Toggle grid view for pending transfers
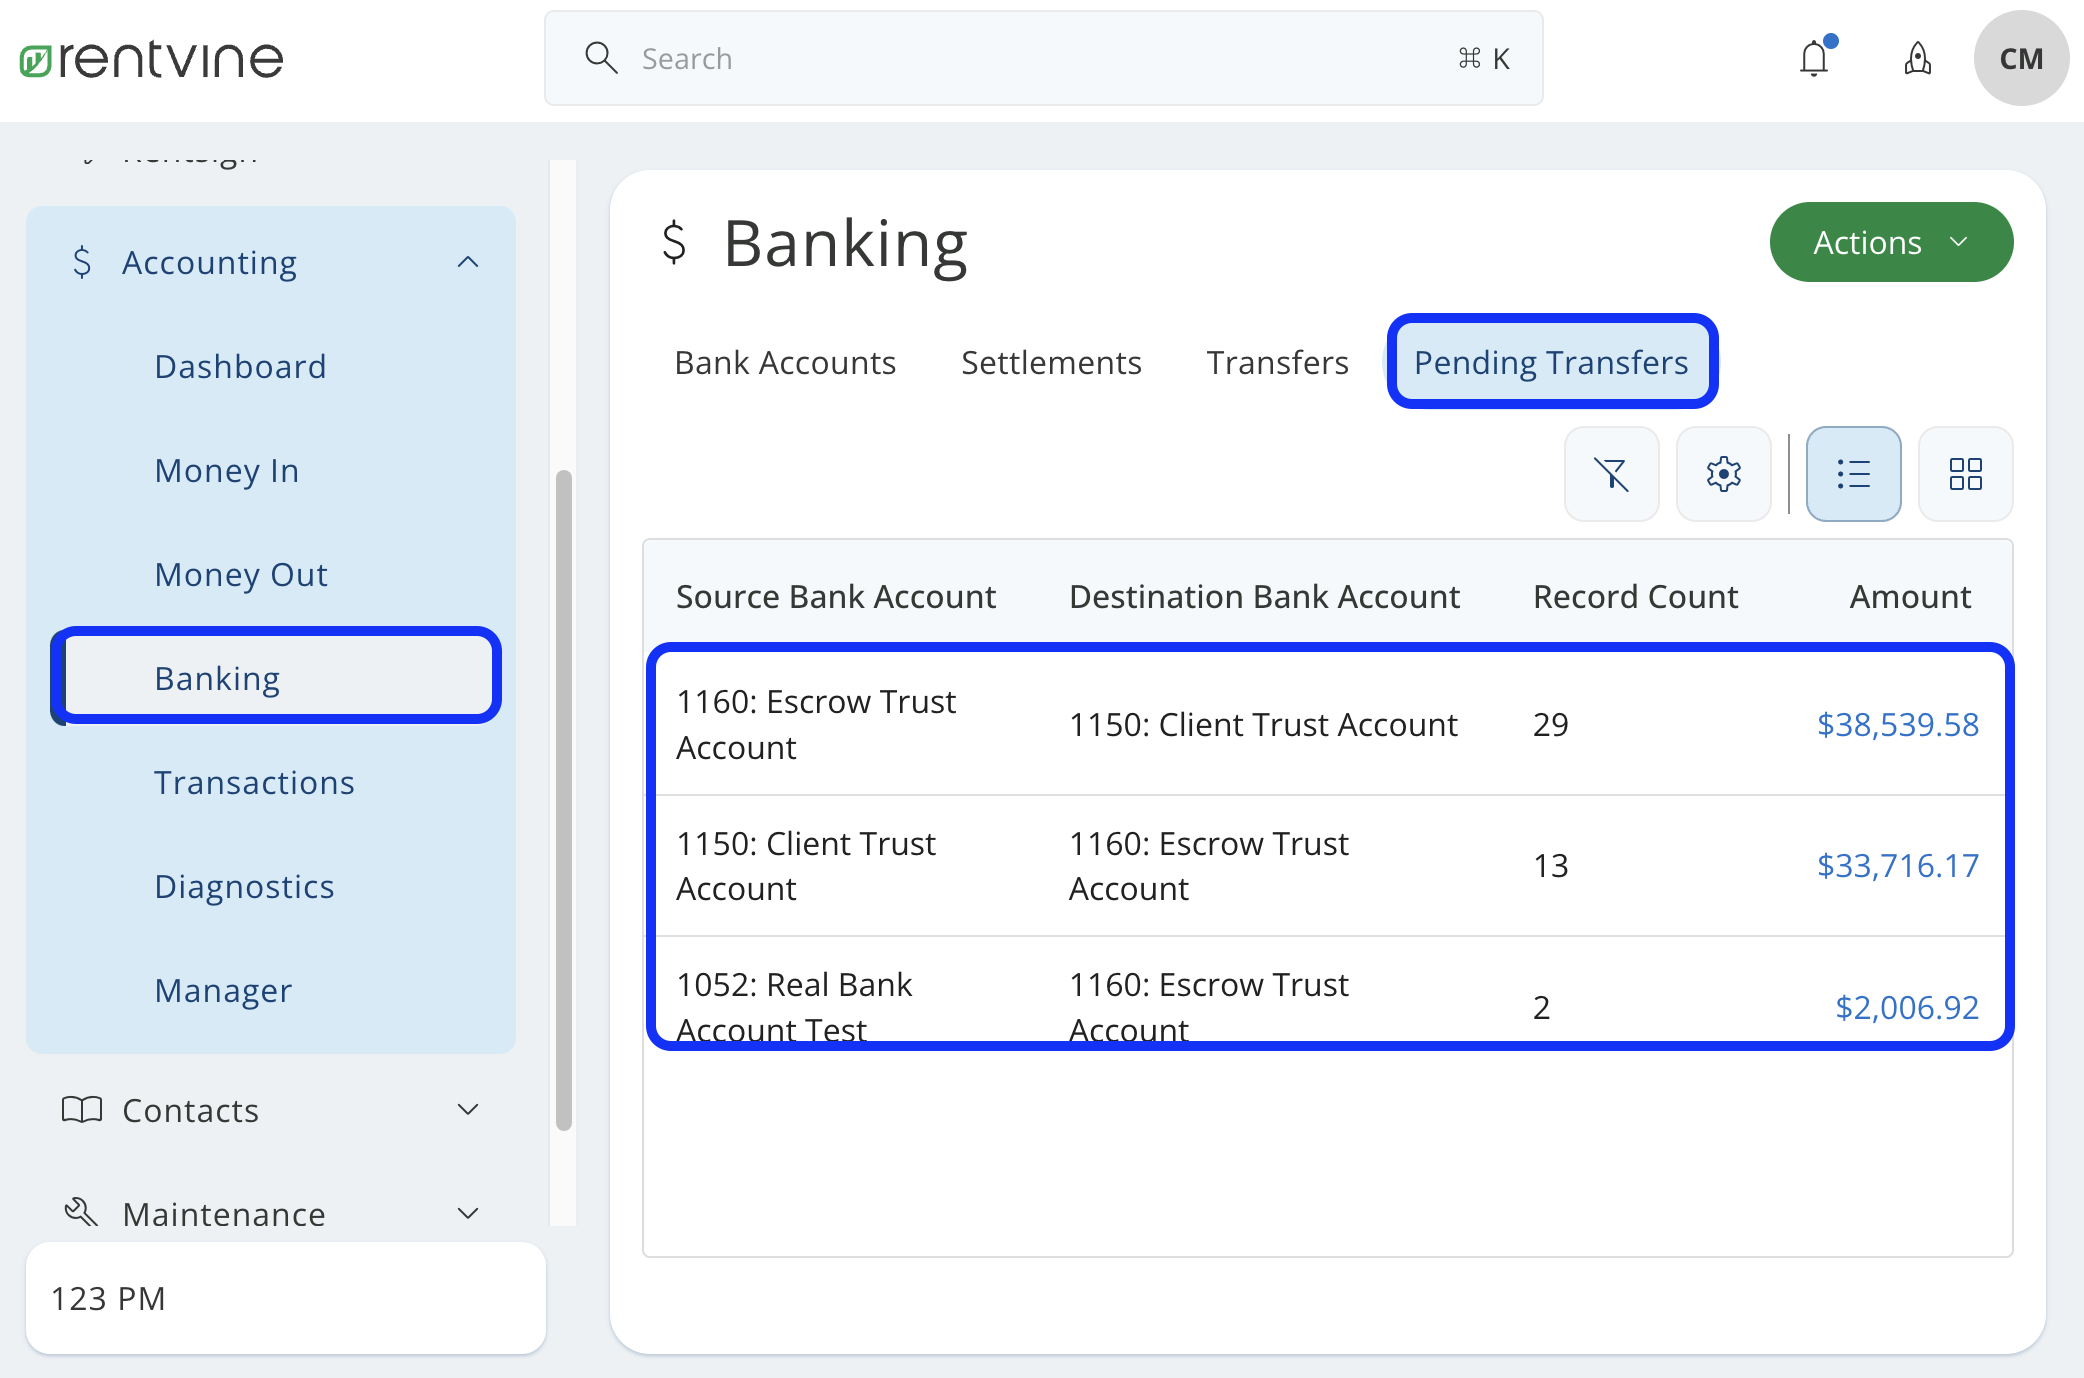This screenshot has height=1378, width=2084. click(1965, 474)
